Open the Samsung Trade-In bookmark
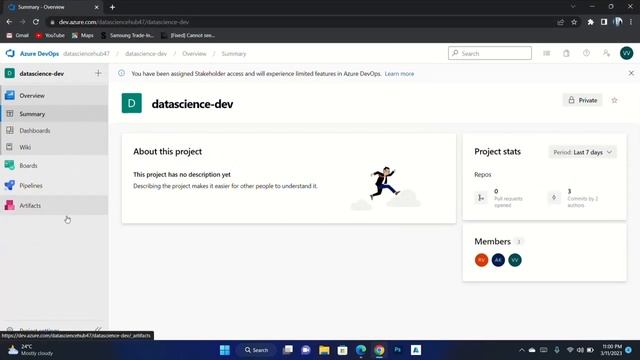This screenshot has width=640, height=360. (x=127, y=36)
